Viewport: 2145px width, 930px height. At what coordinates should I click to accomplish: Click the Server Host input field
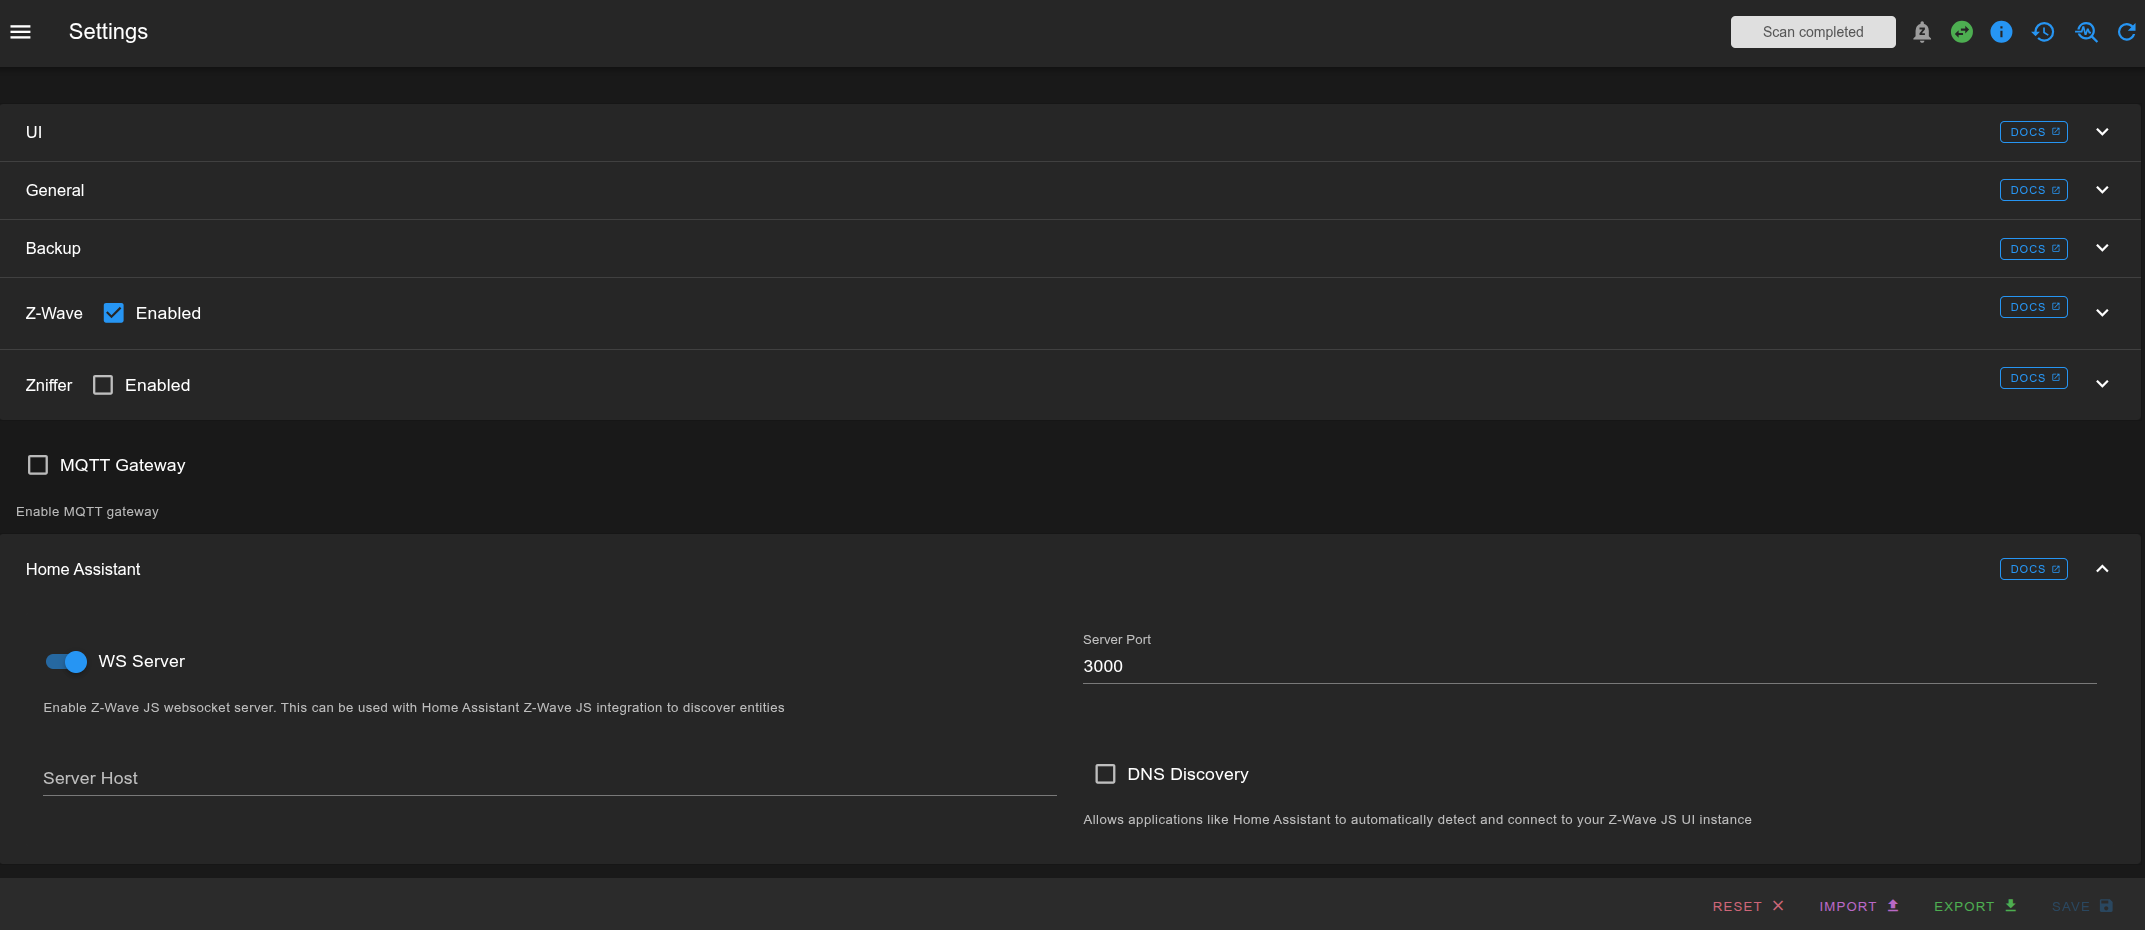coord(549,778)
